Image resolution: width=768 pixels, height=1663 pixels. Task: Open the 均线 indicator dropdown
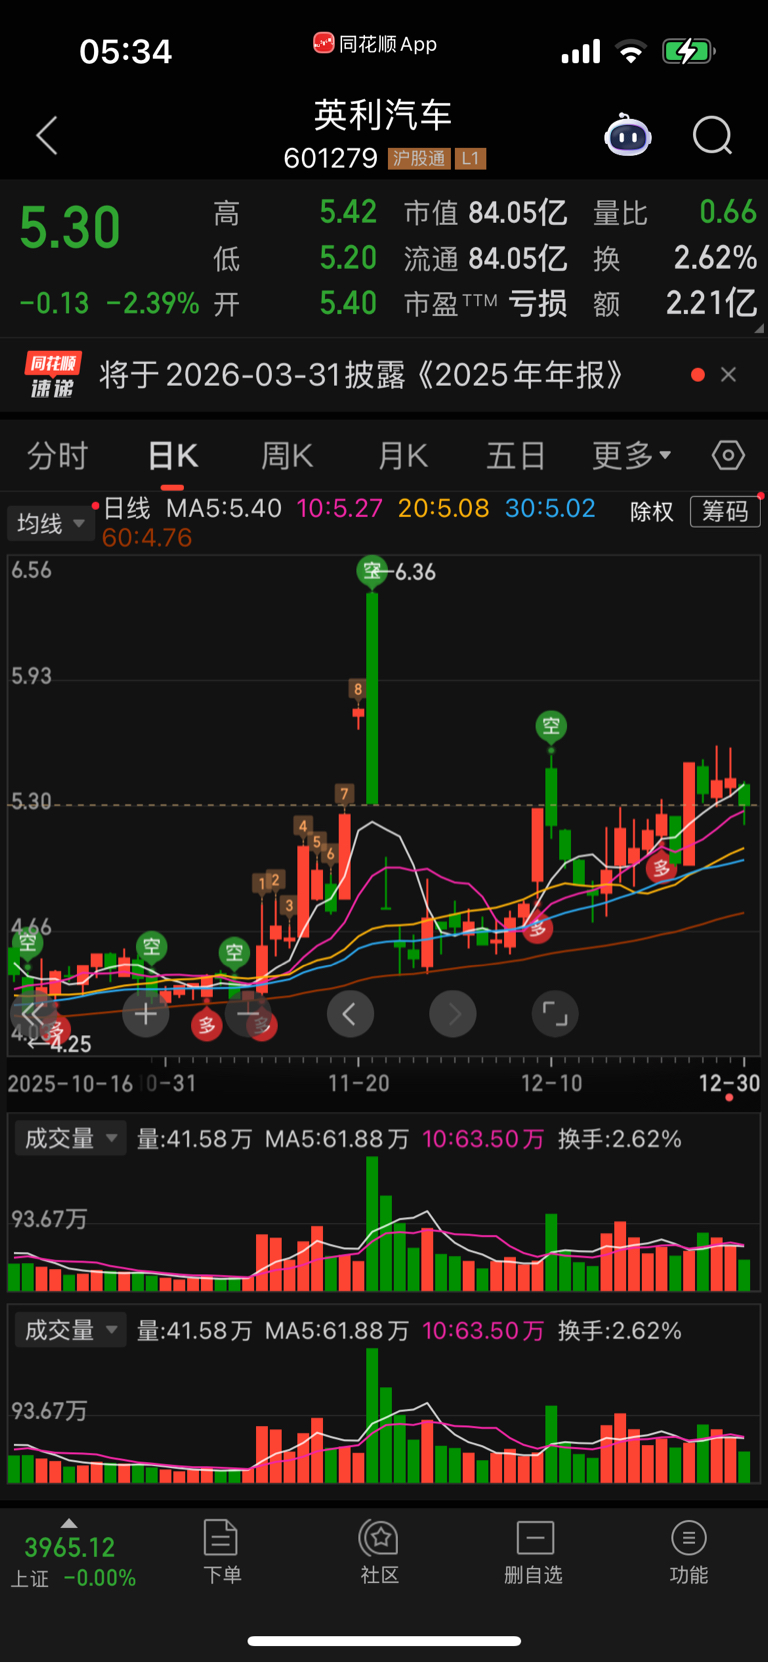pos(50,523)
